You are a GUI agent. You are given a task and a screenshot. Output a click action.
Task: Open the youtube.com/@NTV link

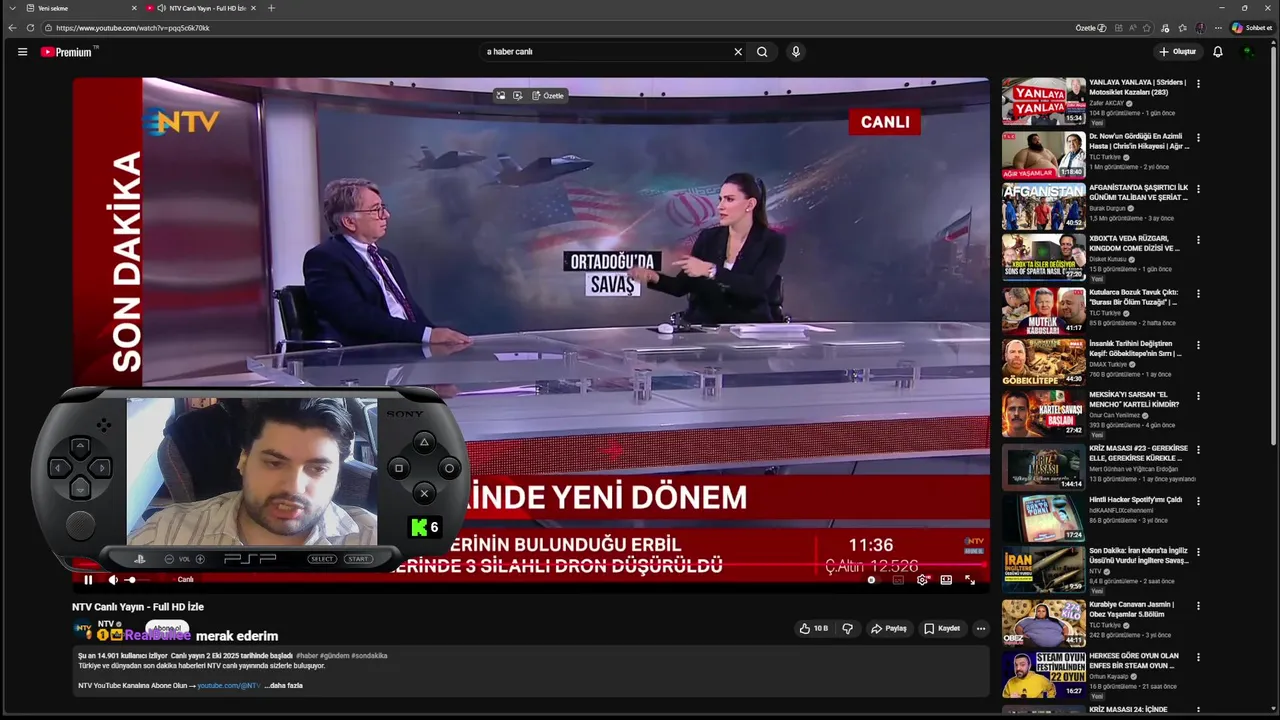tap(229, 685)
